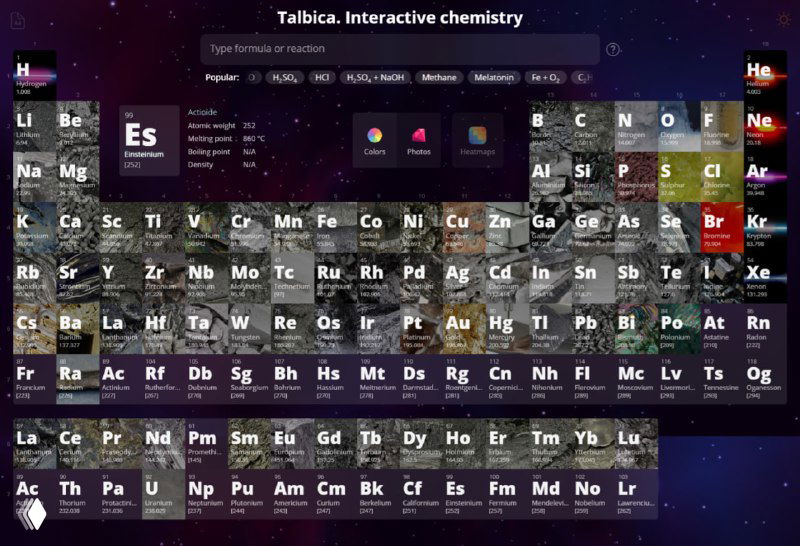Choose the HCl popular suggestion
Screen dimensions: 800x546
pyautogui.click(x=322, y=77)
